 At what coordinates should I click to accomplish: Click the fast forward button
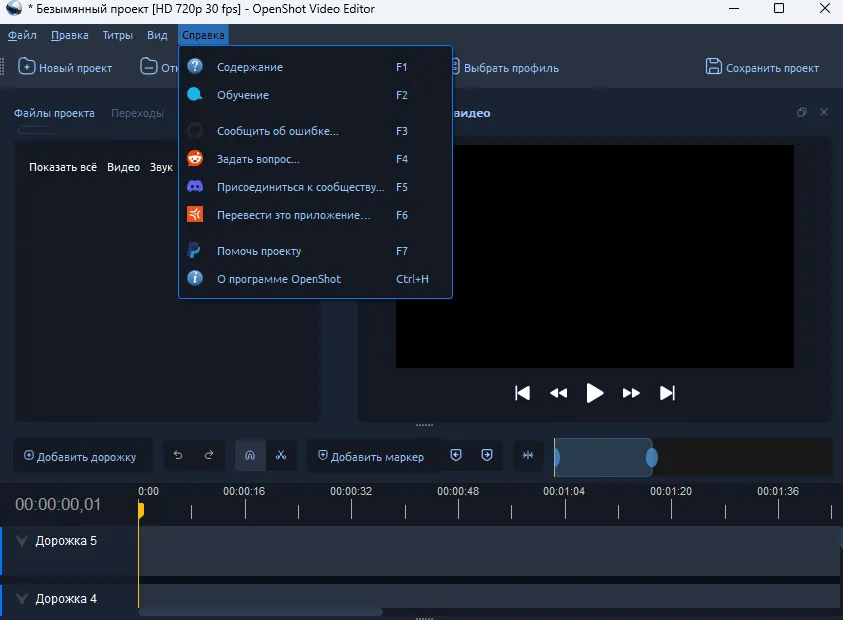(631, 393)
